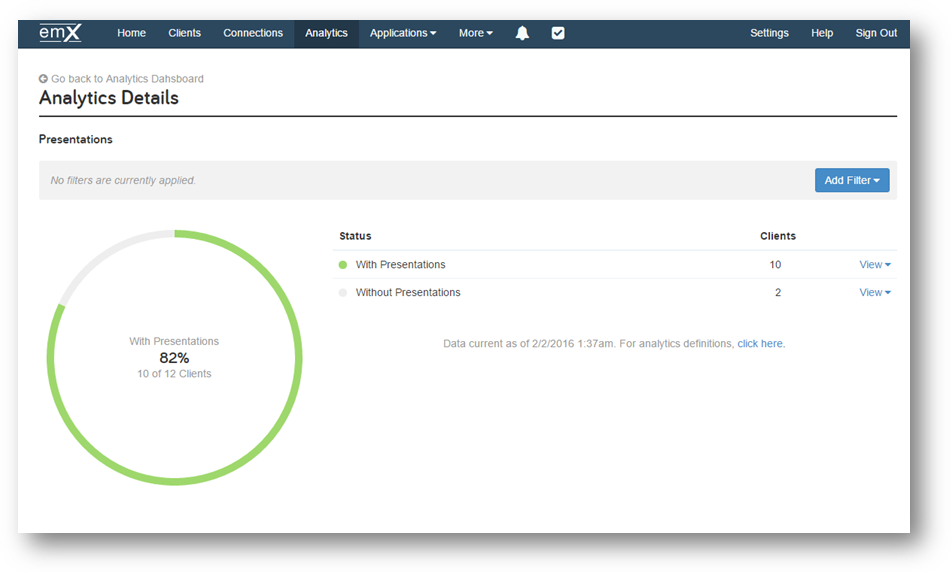Click 'With Presentations' label inside the donut

pos(174,342)
